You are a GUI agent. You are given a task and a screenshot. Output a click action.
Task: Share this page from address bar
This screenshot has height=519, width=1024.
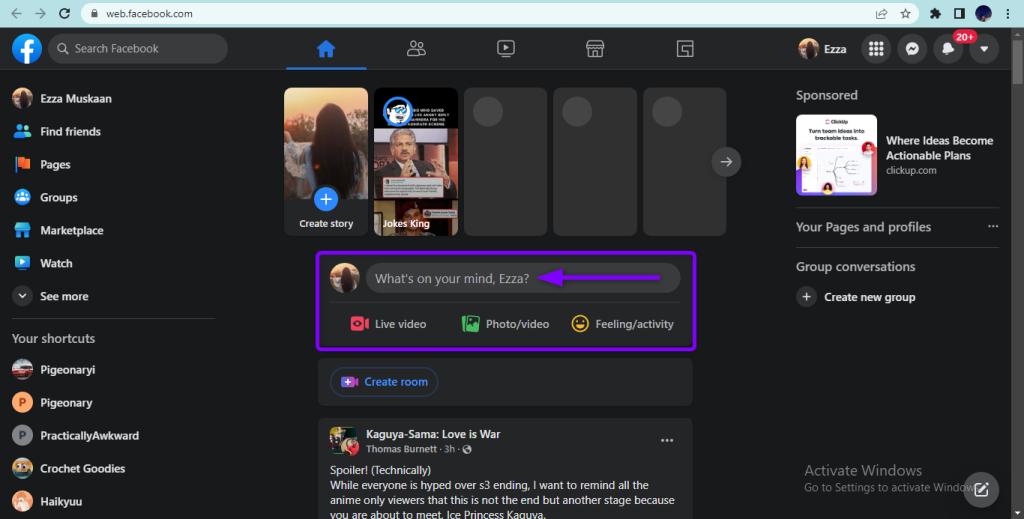[x=882, y=14]
